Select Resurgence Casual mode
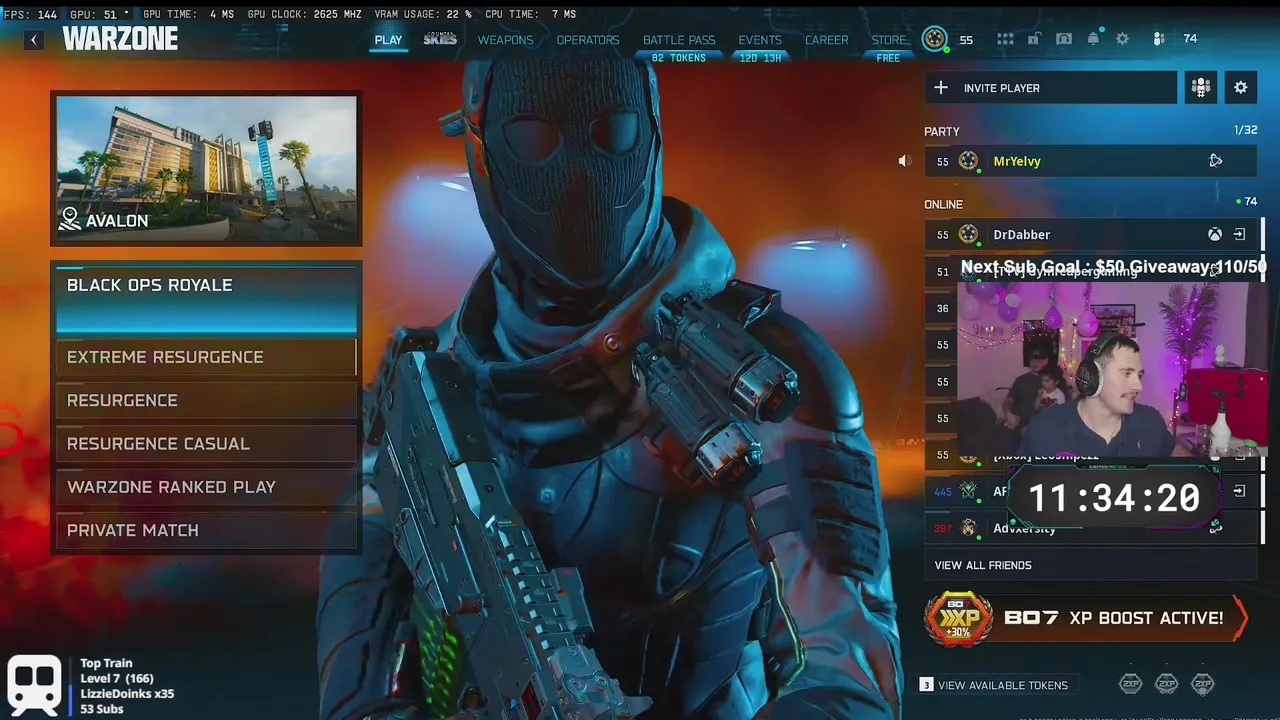 point(206,444)
